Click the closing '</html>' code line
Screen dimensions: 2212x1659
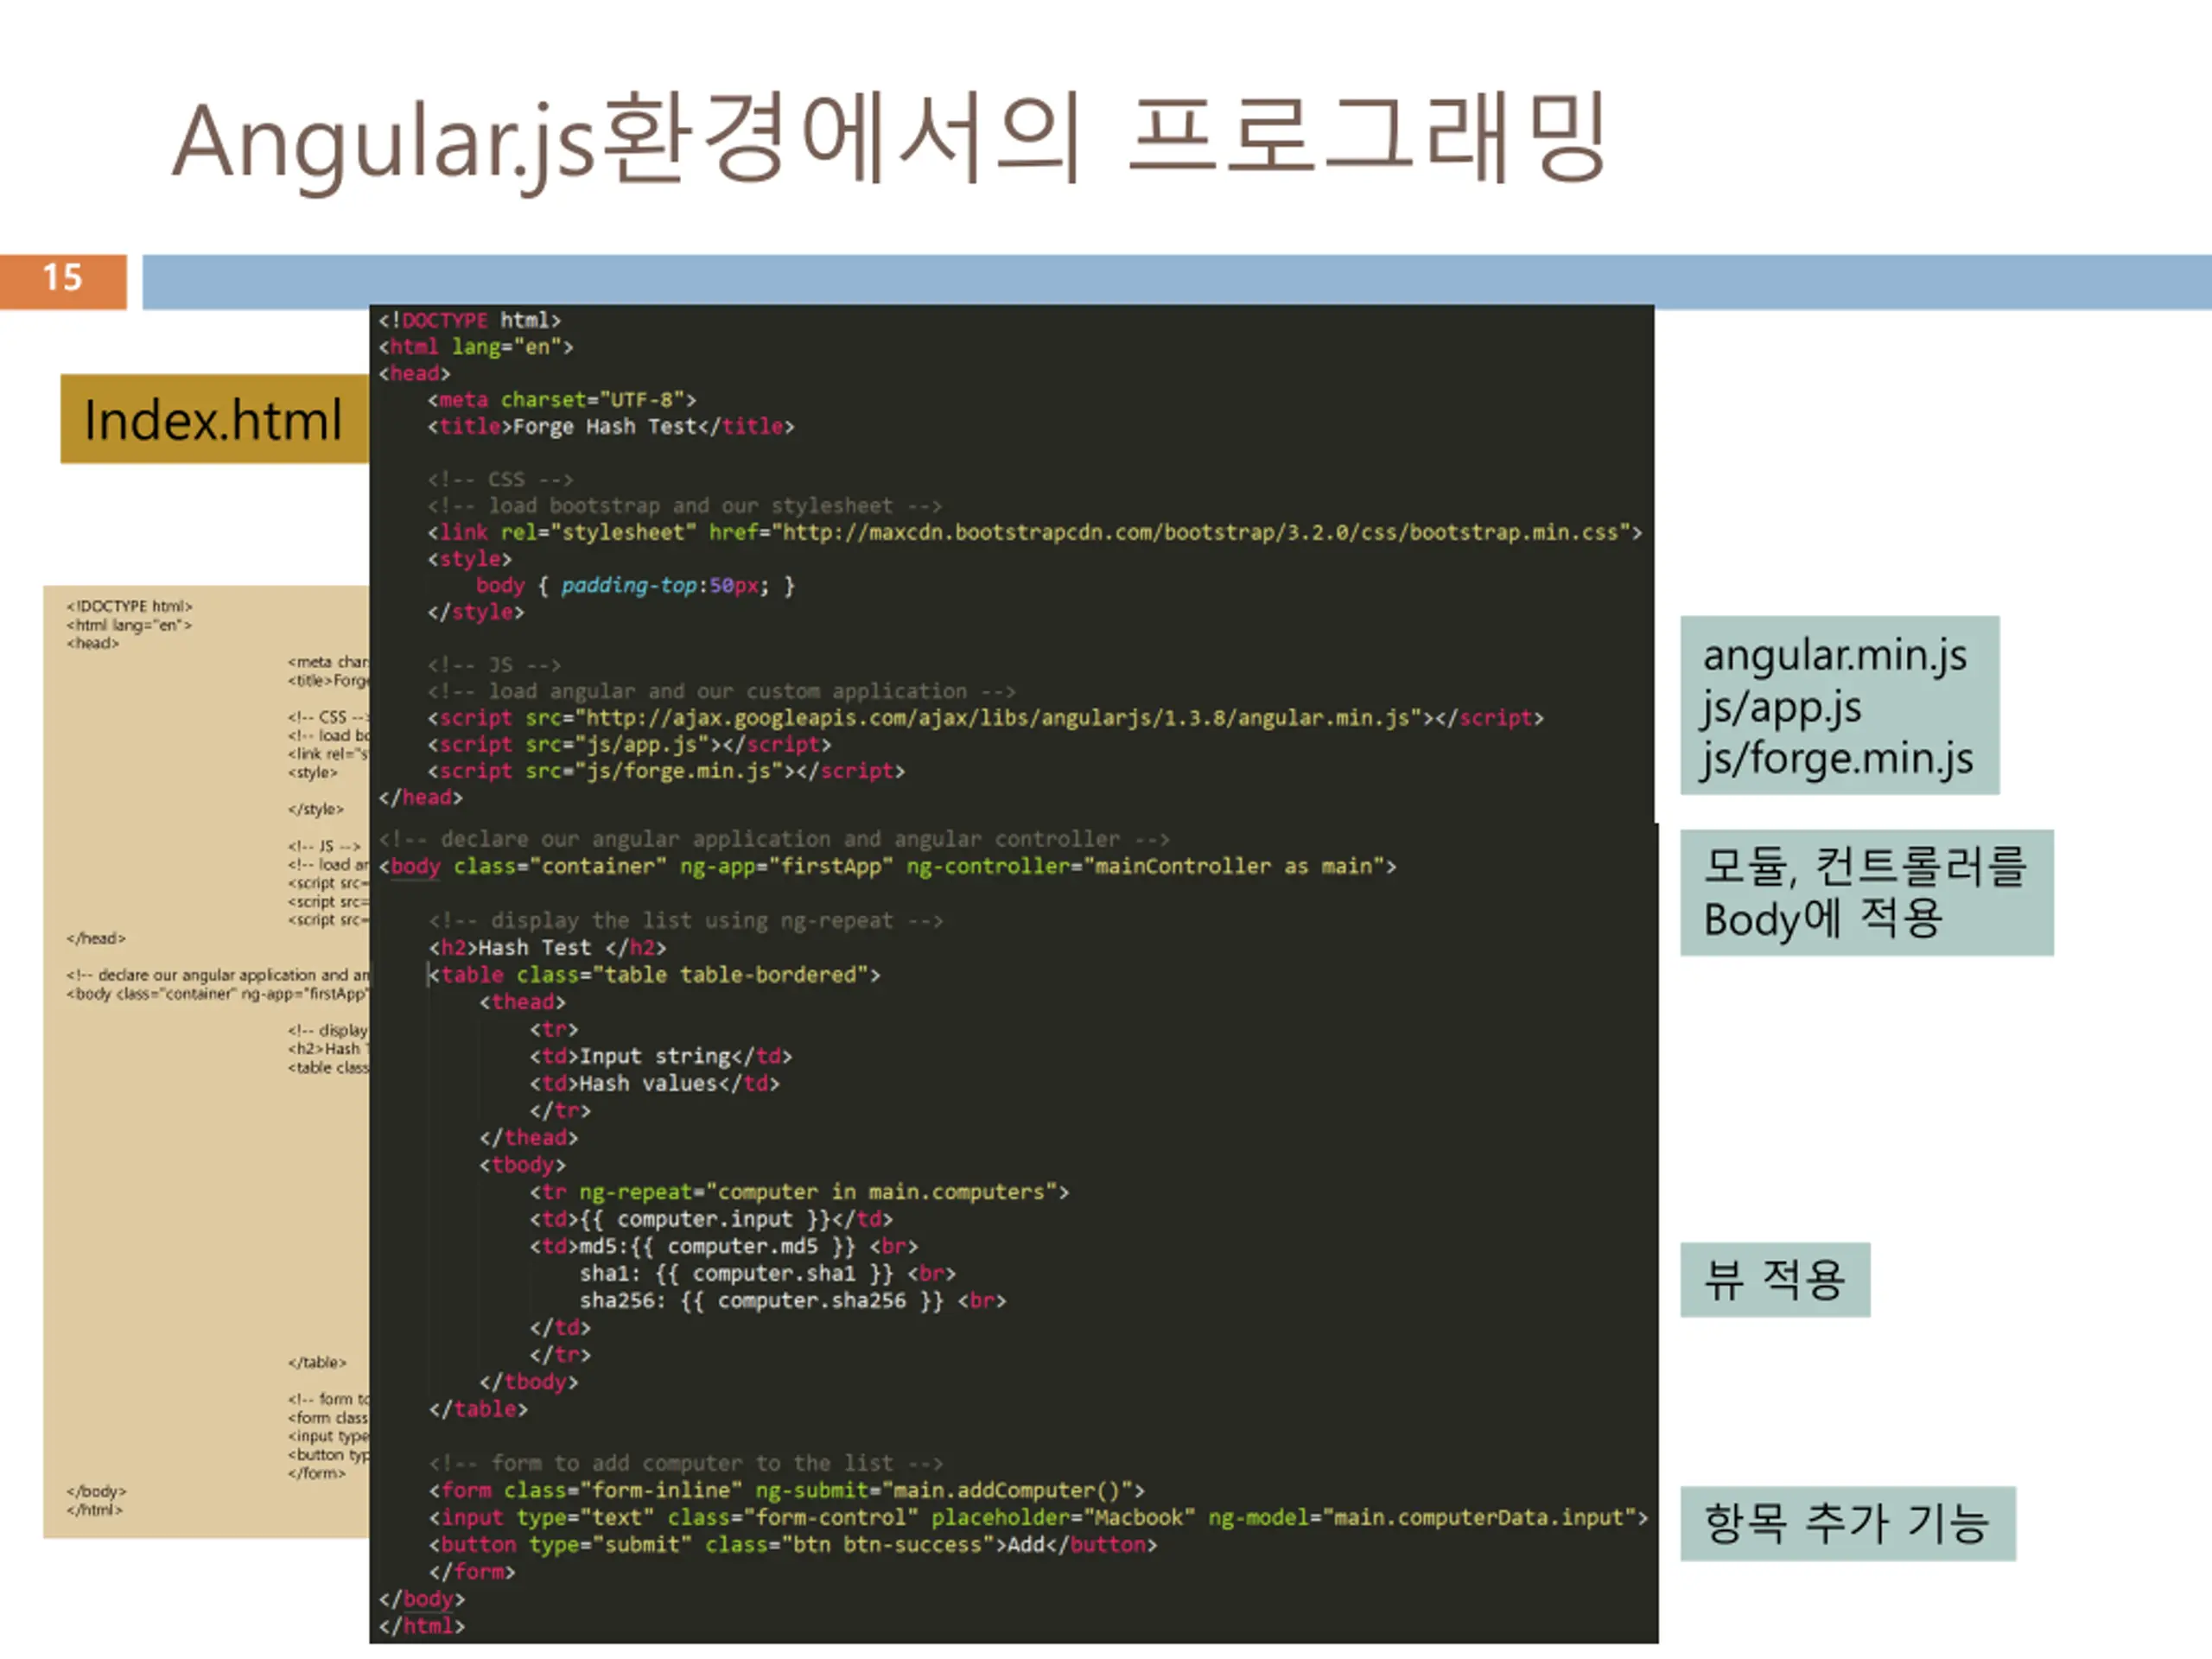tap(421, 1626)
